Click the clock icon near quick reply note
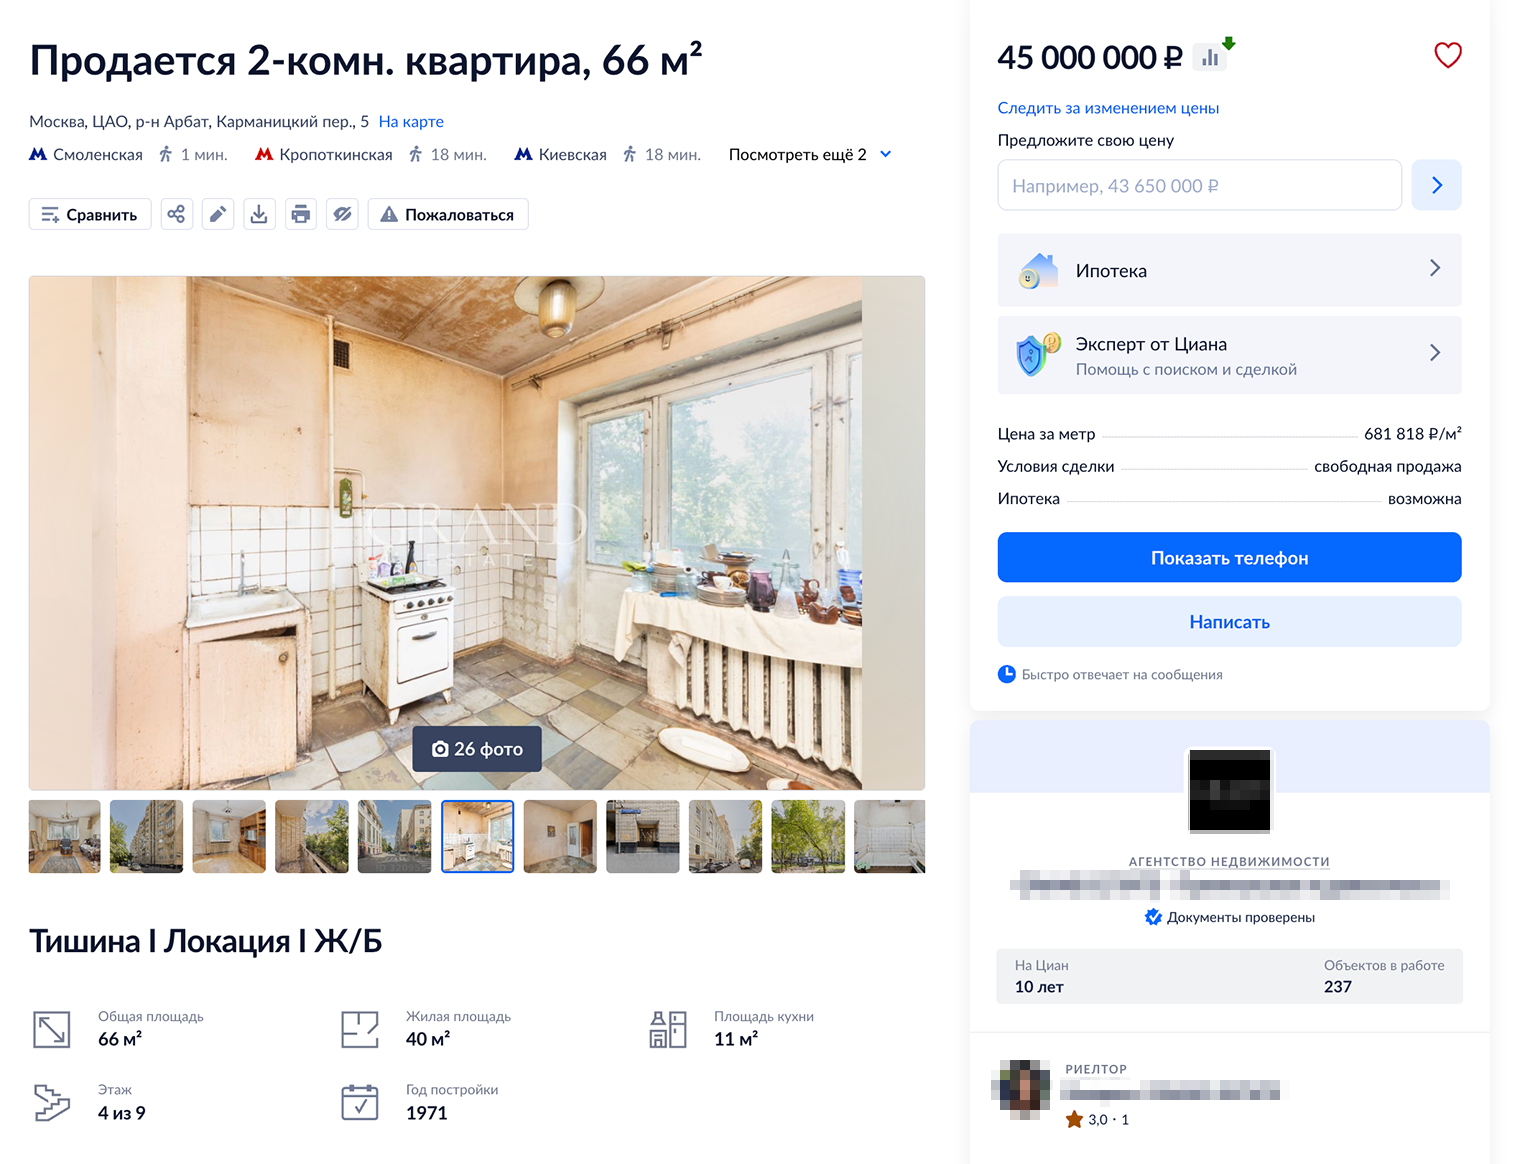This screenshot has height=1164, width=1520. (x=1007, y=674)
